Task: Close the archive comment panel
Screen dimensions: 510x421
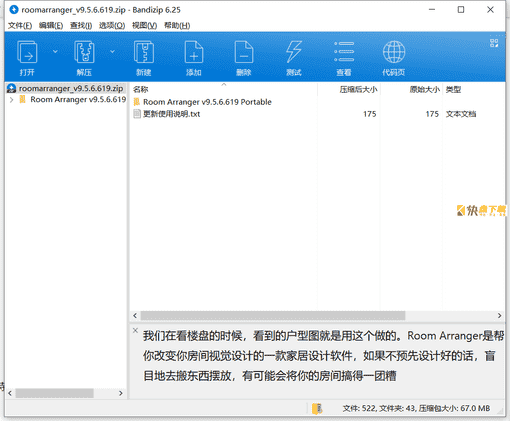Action: click(135, 330)
